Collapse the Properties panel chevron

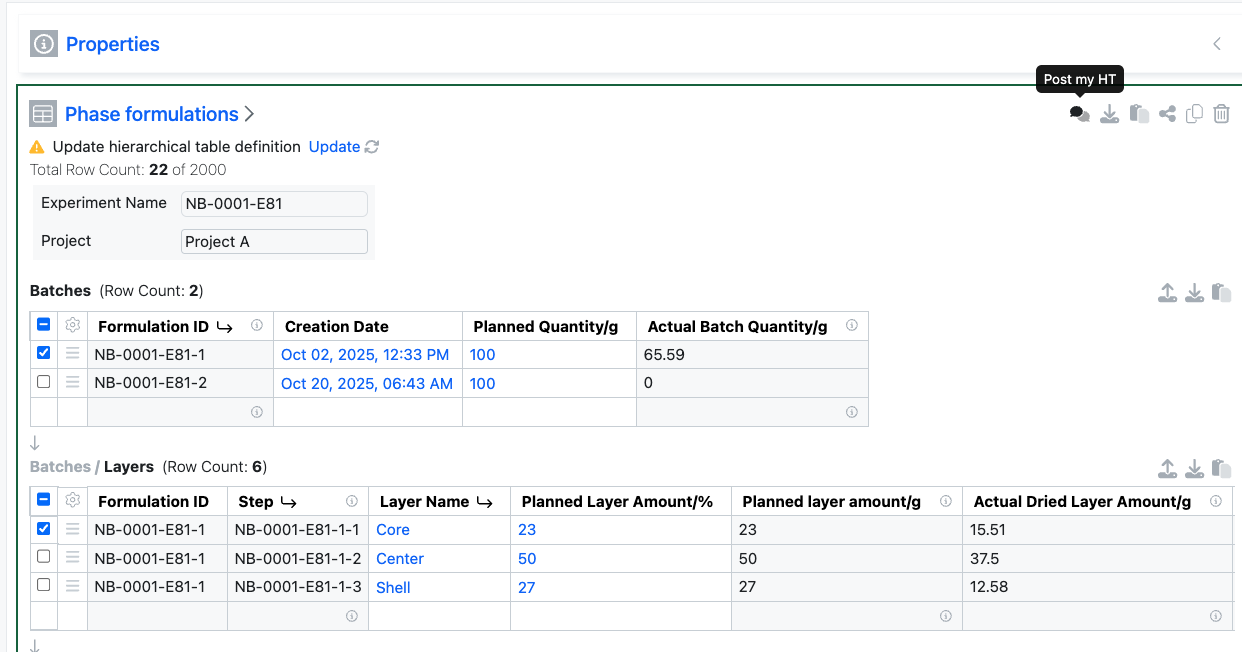click(x=1217, y=44)
